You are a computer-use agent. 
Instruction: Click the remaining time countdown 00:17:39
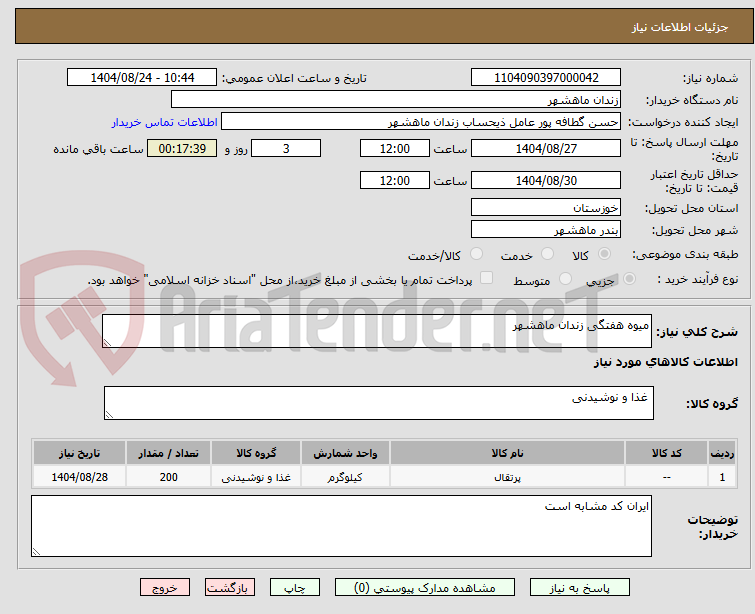coord(182,148)
